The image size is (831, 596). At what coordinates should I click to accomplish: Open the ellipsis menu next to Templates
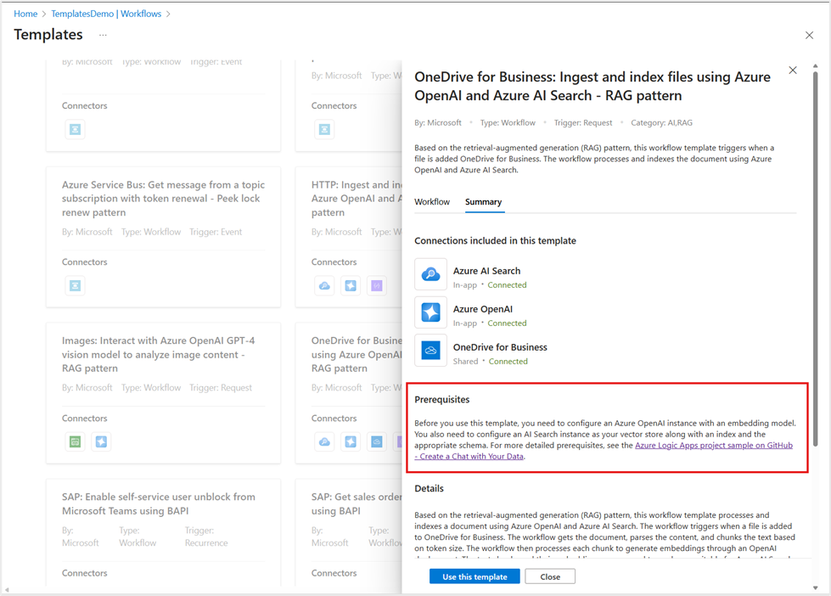pyautogui.click(x=103, y=35)
